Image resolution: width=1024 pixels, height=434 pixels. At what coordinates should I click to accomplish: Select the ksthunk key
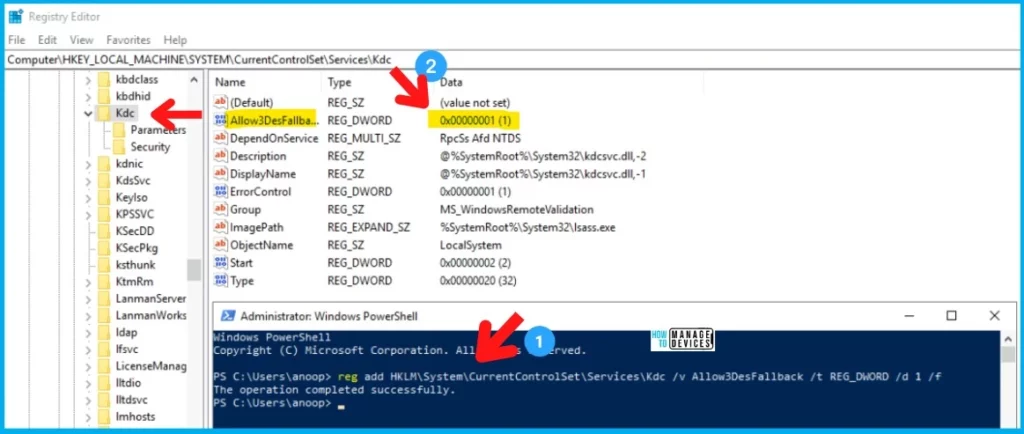tap(135, 265)
